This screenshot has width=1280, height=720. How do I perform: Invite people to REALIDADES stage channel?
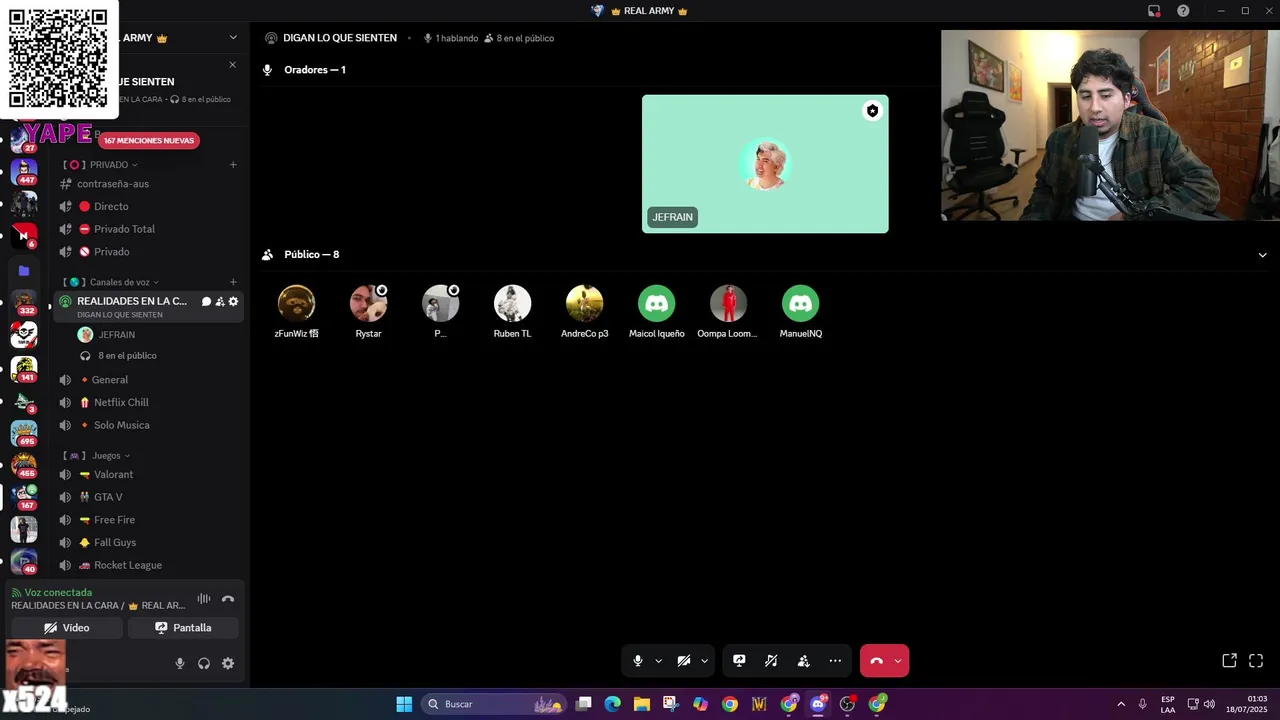(220, 301)
